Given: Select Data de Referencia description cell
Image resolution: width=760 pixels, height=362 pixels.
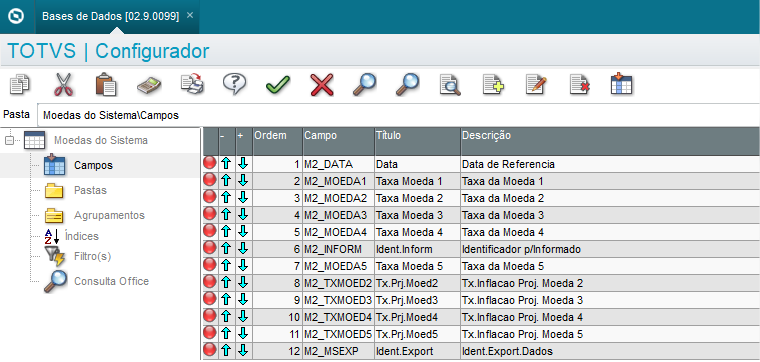Looking at the screenshot, I should coord(610,164).
